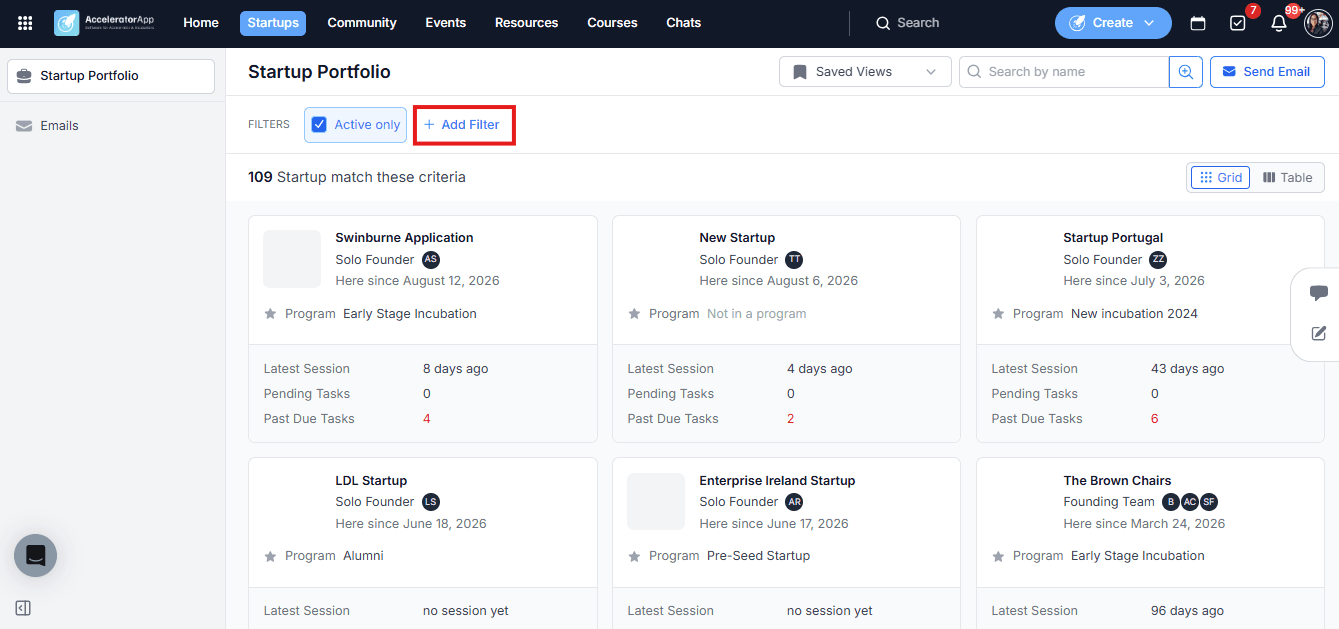The width and height of the screenshot is (1339, 629).
Task: Click the TT founder avatar on New Startup
Action: pyautogui.click(x=794, y=259)
